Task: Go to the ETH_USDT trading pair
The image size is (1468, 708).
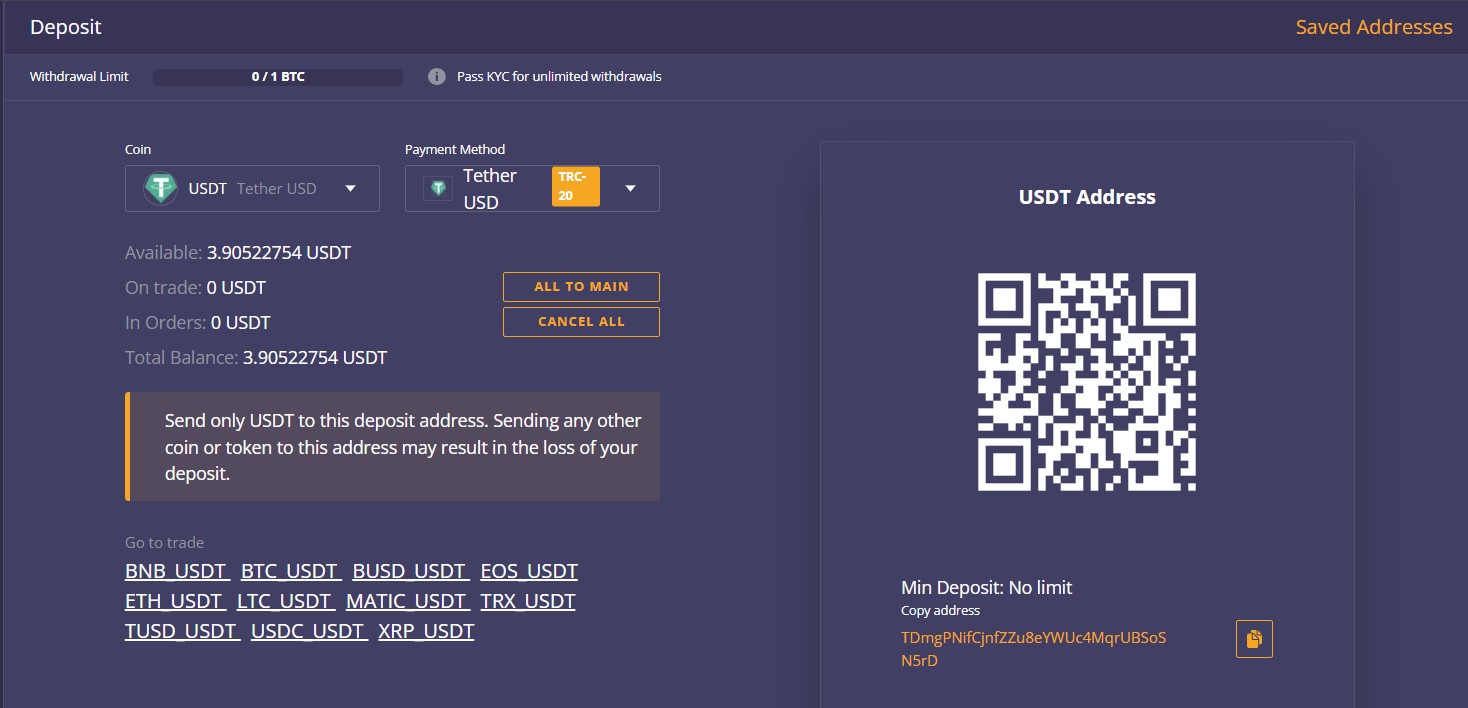Action: [x=176, y=601]
